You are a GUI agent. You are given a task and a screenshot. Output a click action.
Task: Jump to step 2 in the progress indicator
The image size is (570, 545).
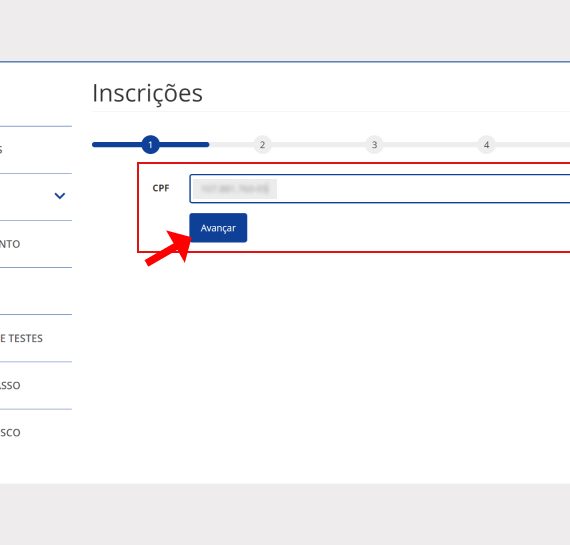(262, 145)
